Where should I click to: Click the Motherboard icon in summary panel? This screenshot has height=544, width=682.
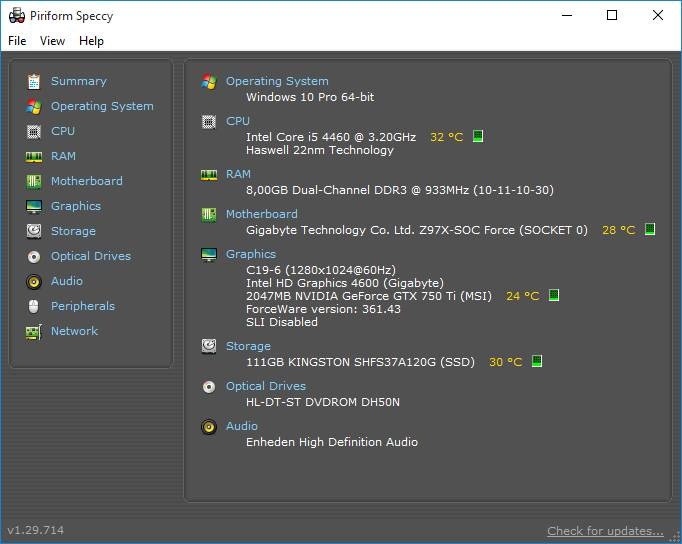pos(209,214)
